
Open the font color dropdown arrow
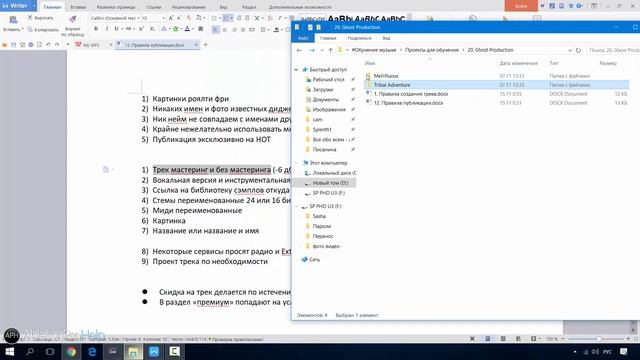coord(193,29)
